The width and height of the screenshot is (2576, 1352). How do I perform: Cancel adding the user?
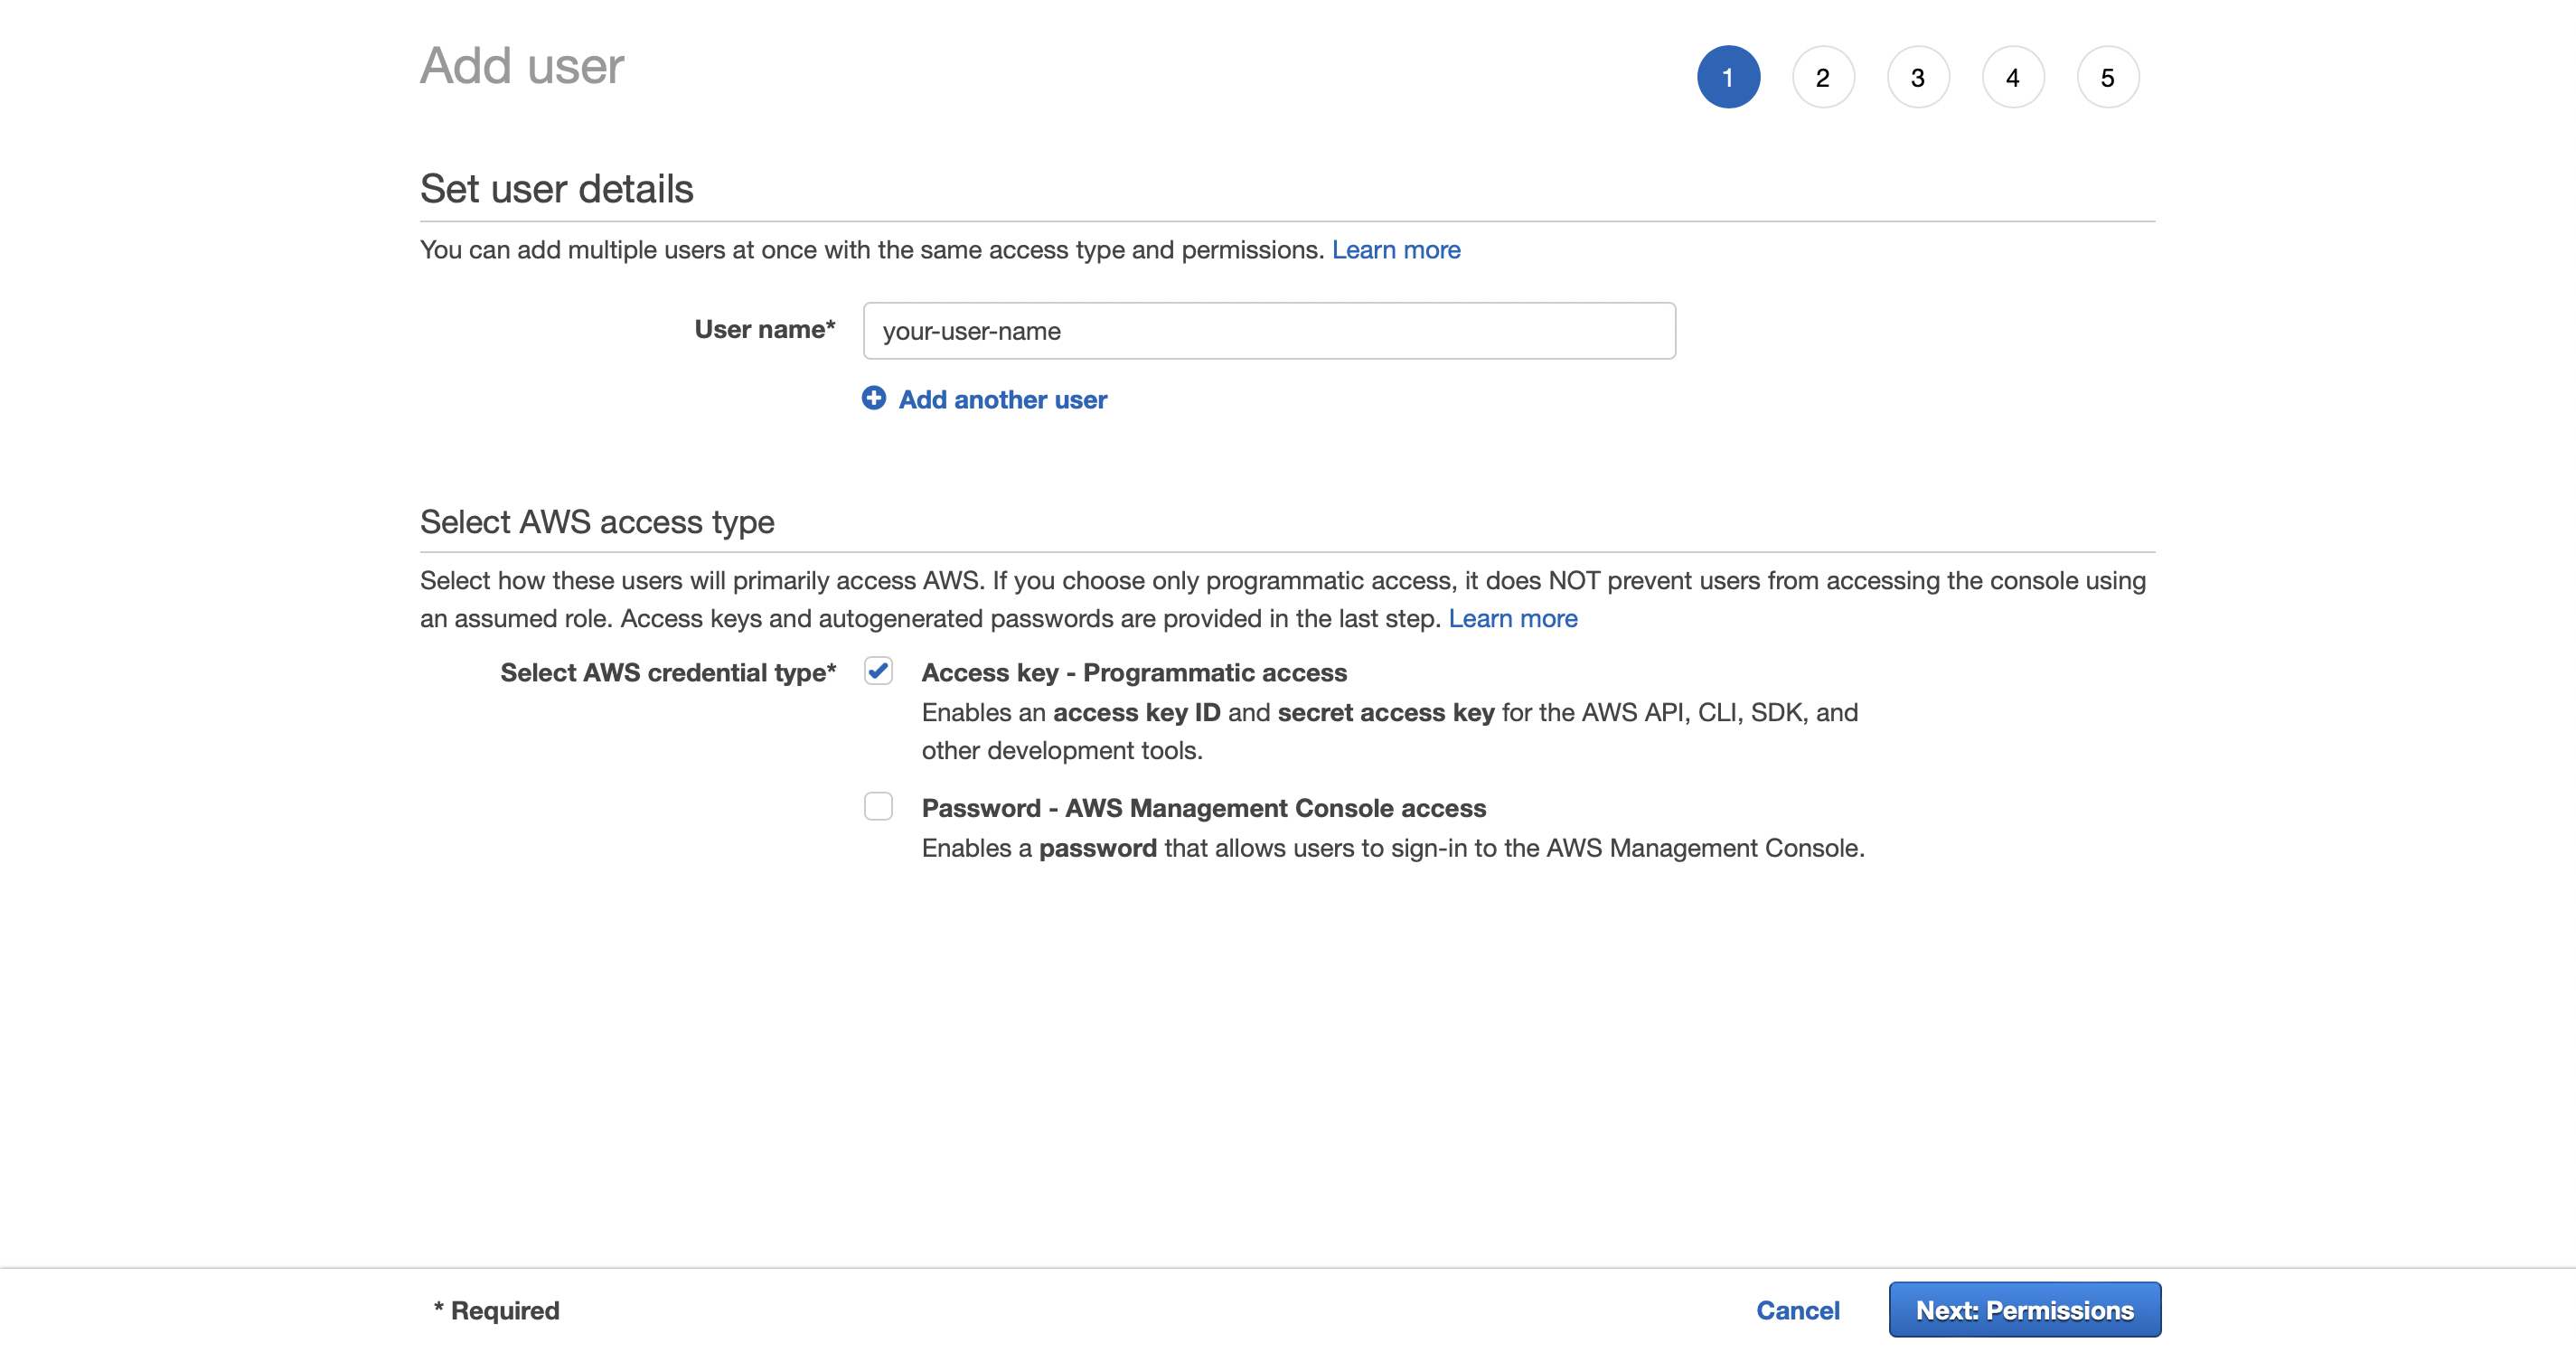tap(1798, 1310)
